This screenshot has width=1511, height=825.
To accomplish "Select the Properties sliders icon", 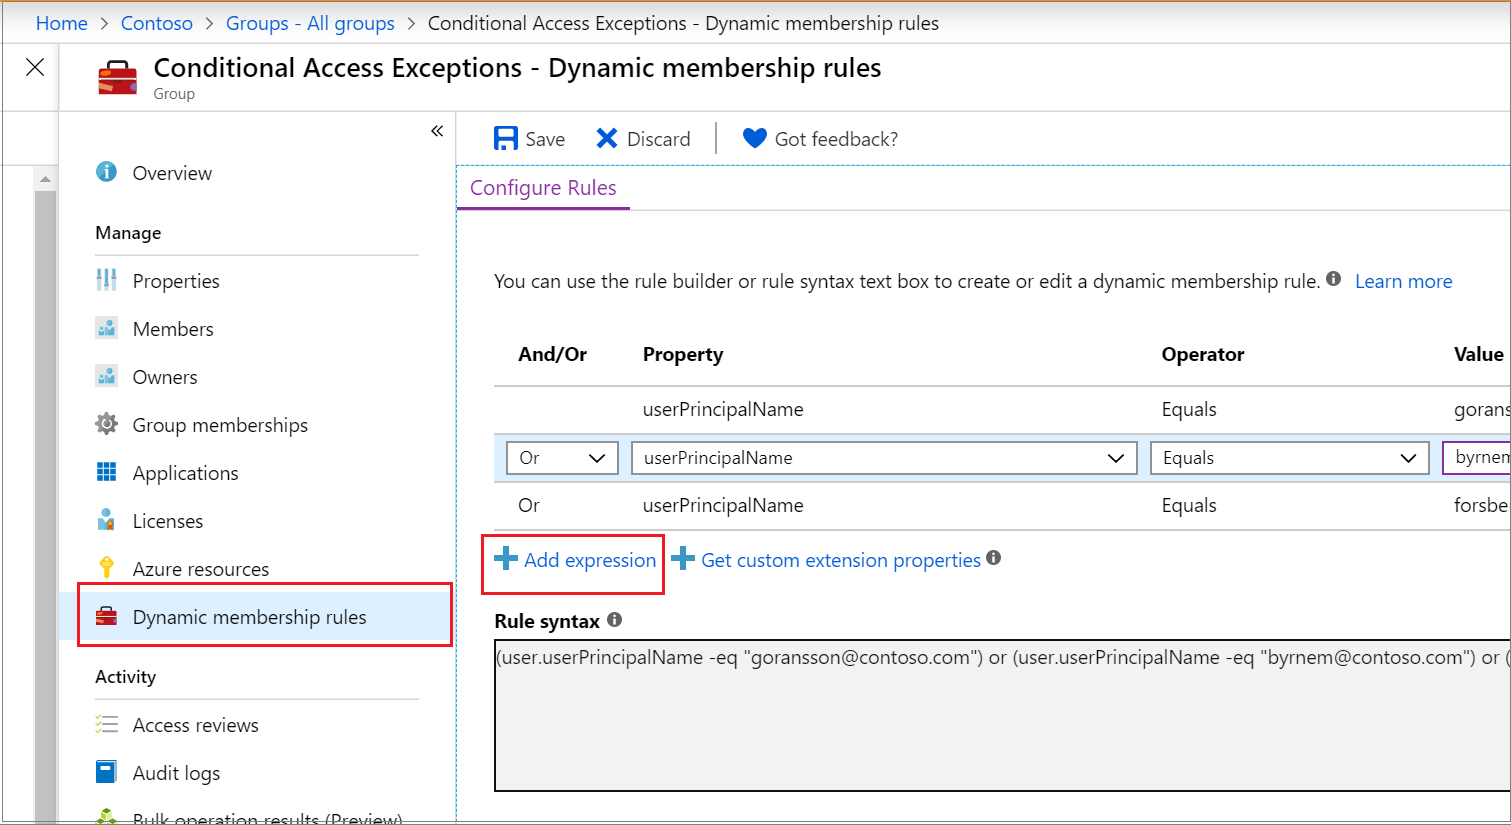I will tap(106, 280).
